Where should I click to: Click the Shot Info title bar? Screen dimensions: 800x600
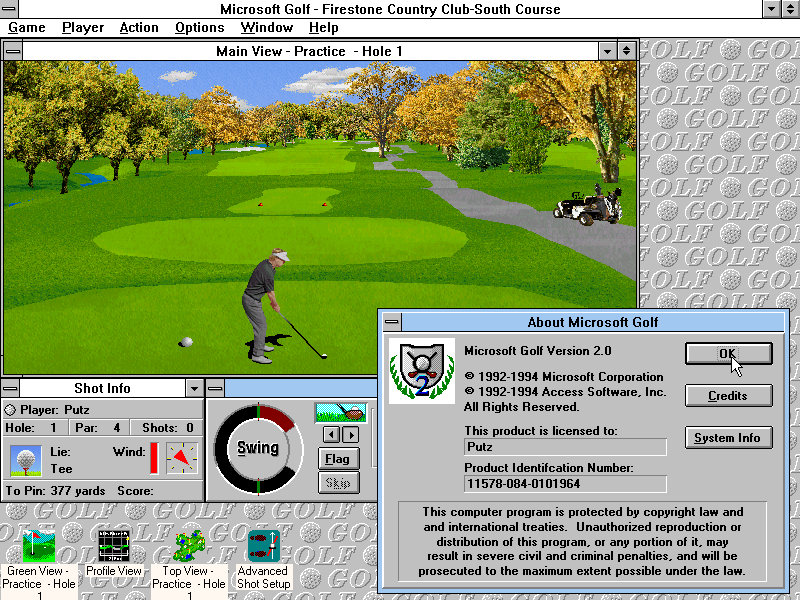pyautogui.click(x=102, y=388)
